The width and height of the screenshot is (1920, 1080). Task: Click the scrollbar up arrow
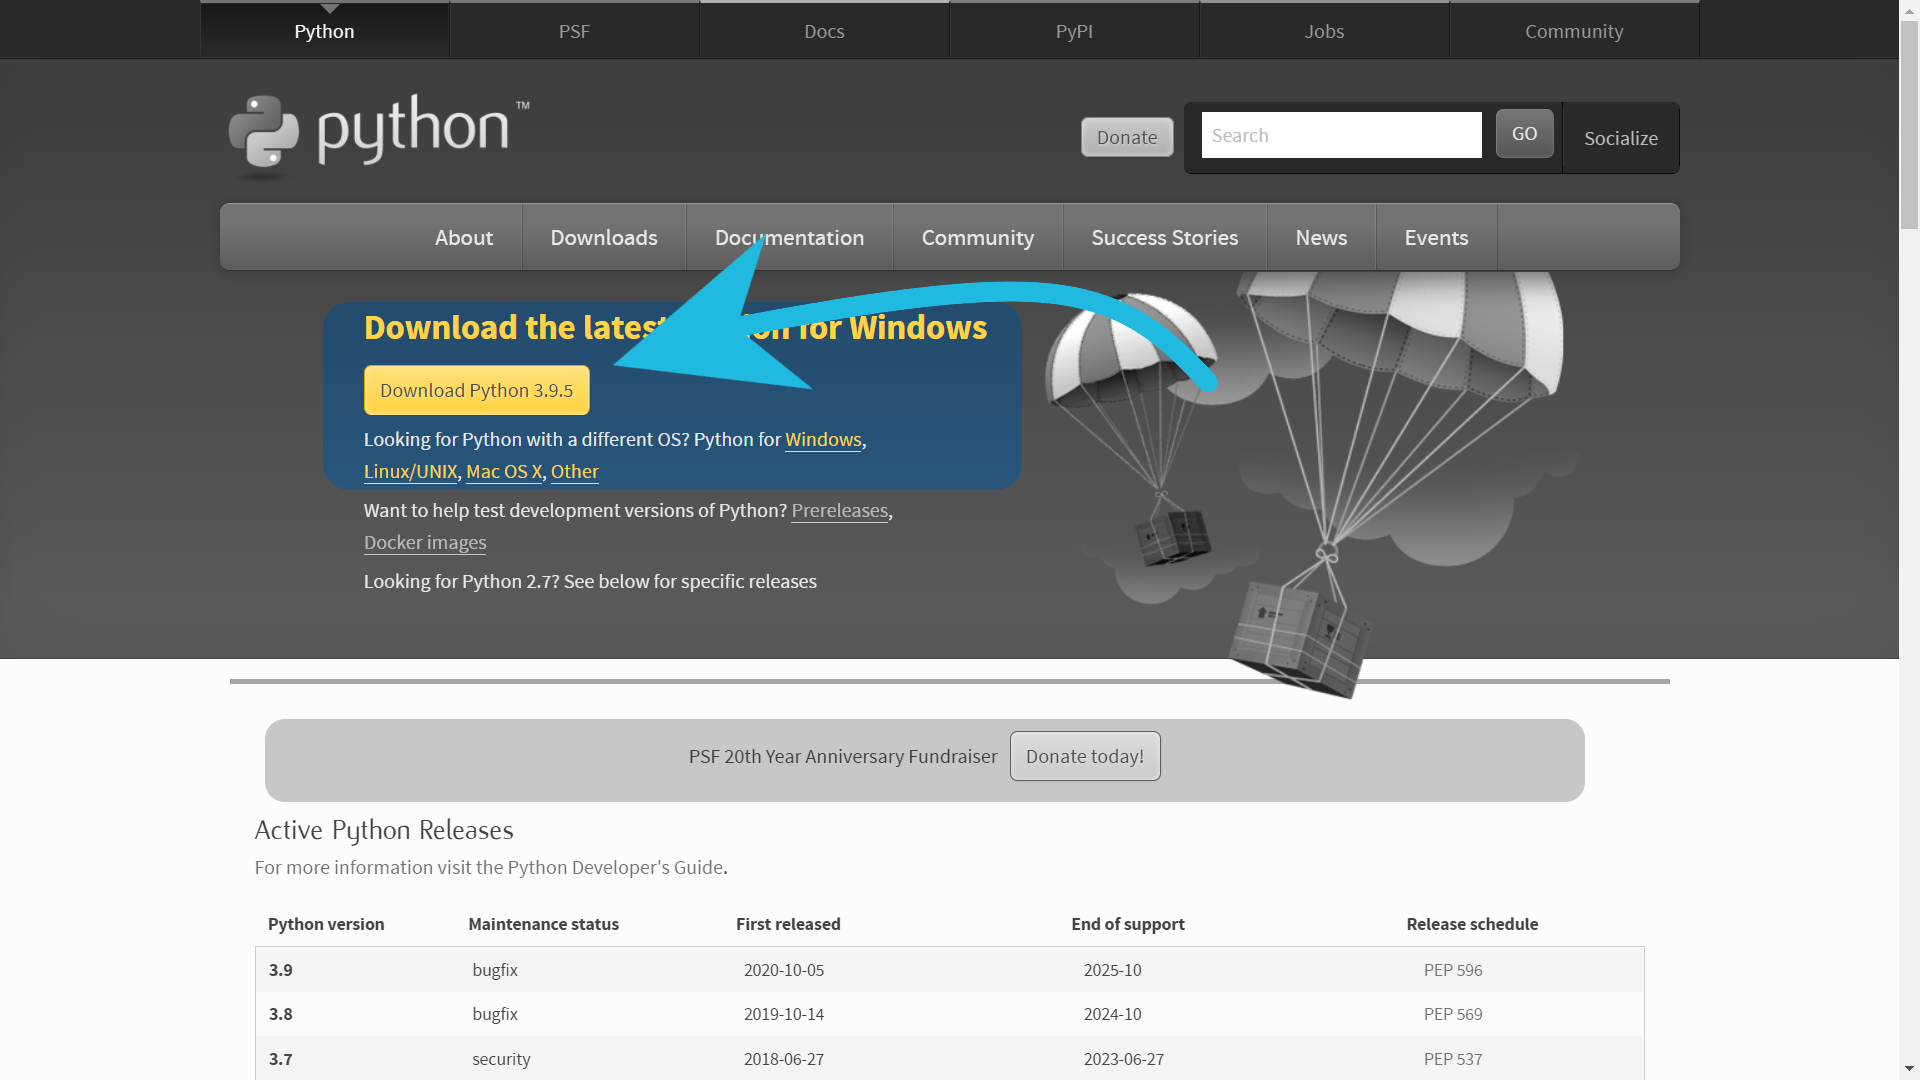click(x=1909, y=9)
